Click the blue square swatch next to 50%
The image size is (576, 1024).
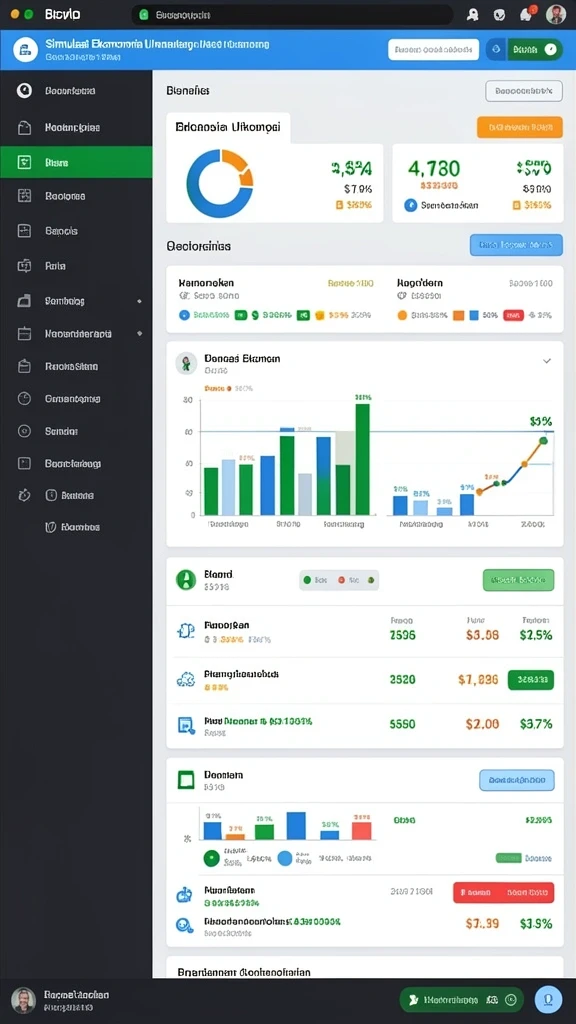[x=474, y=315]
